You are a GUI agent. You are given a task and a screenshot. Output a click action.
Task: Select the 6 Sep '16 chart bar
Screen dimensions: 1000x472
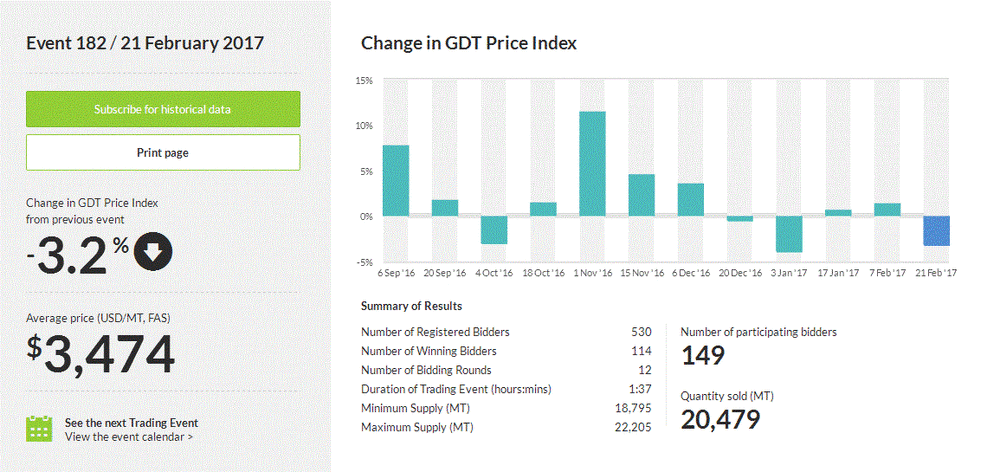tap(396, 181)
